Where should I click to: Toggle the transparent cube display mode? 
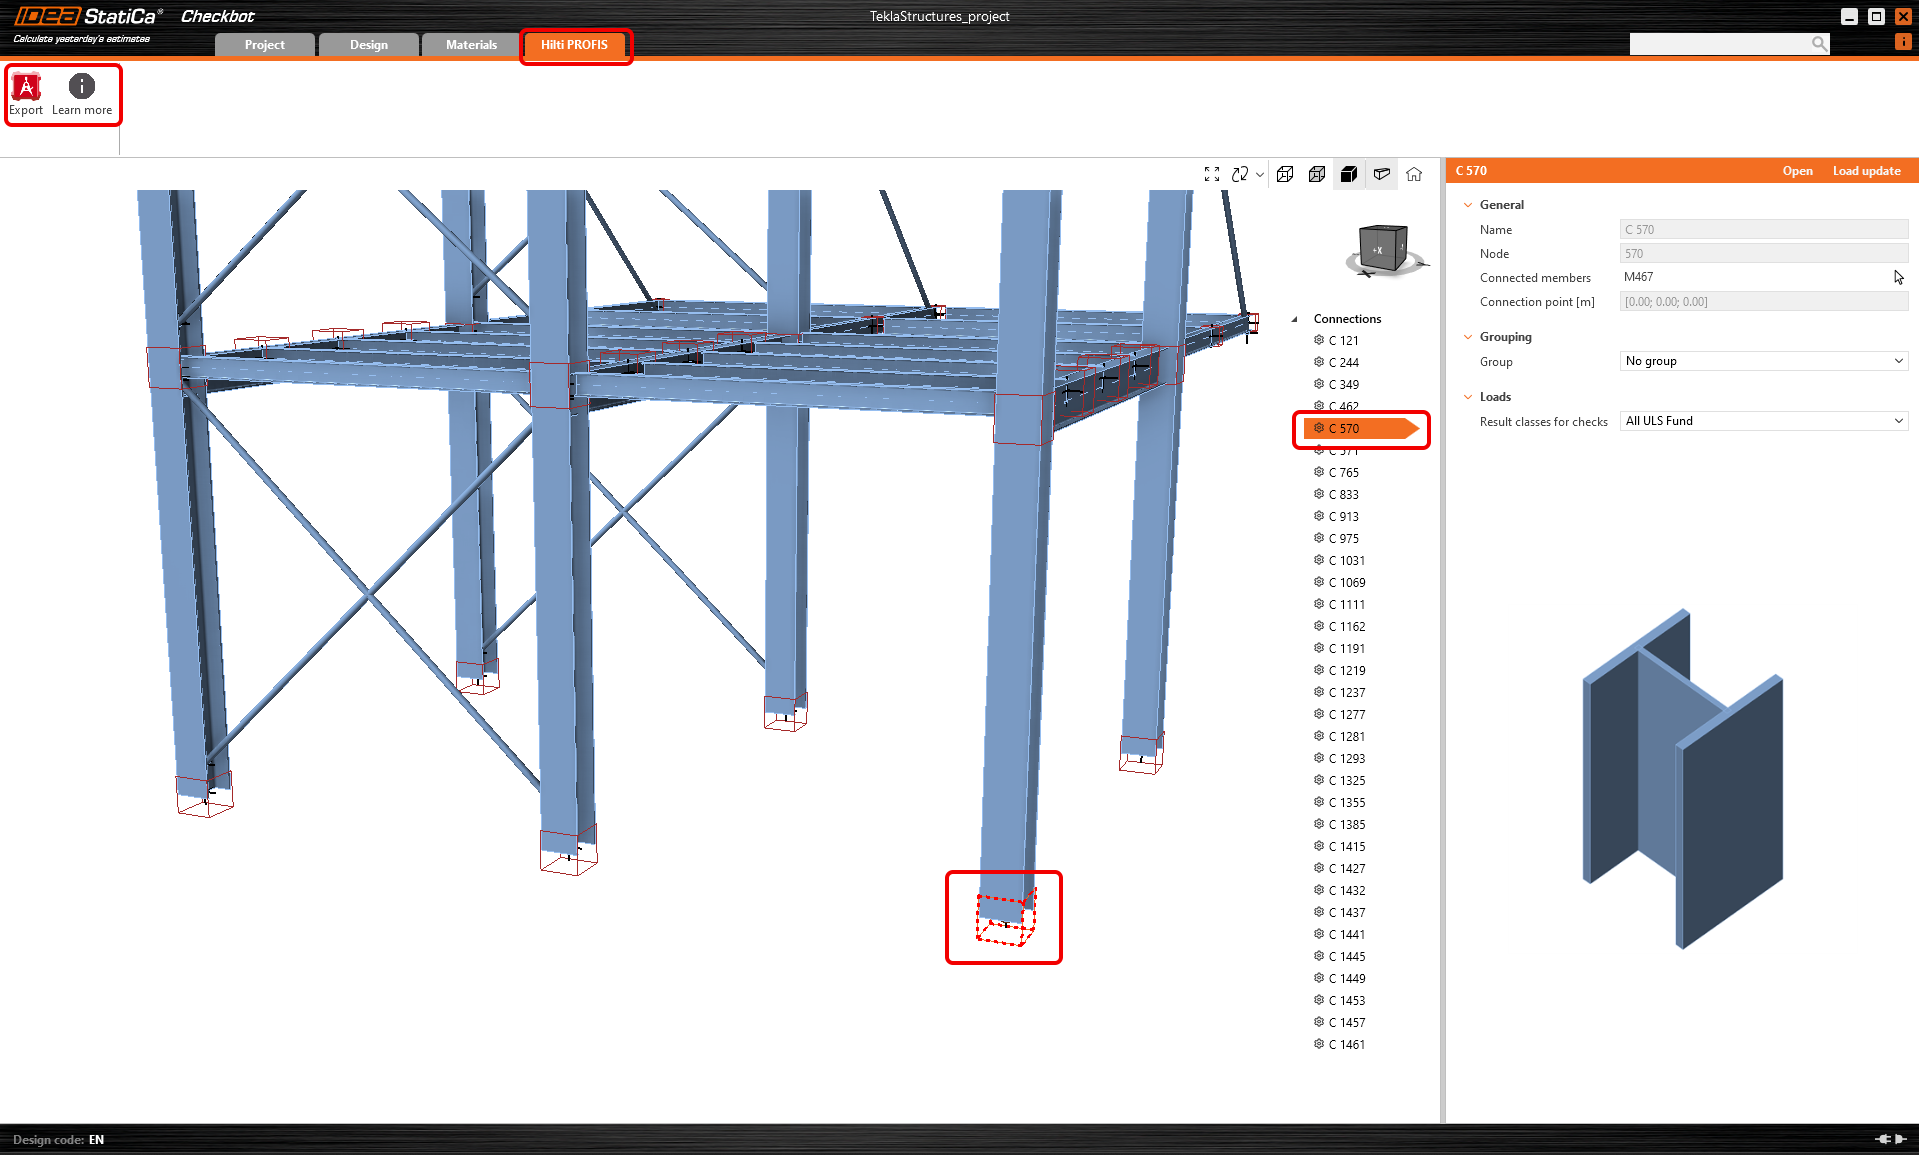(x=1317, y=173)
